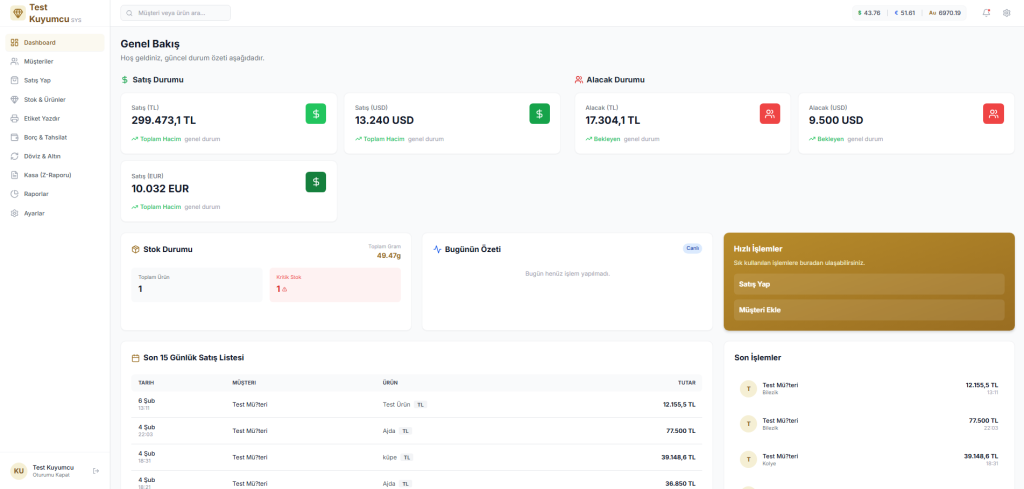This screenshot has height=489, width=1024.
Task: Click the notification bell icon
Action: 986,13
